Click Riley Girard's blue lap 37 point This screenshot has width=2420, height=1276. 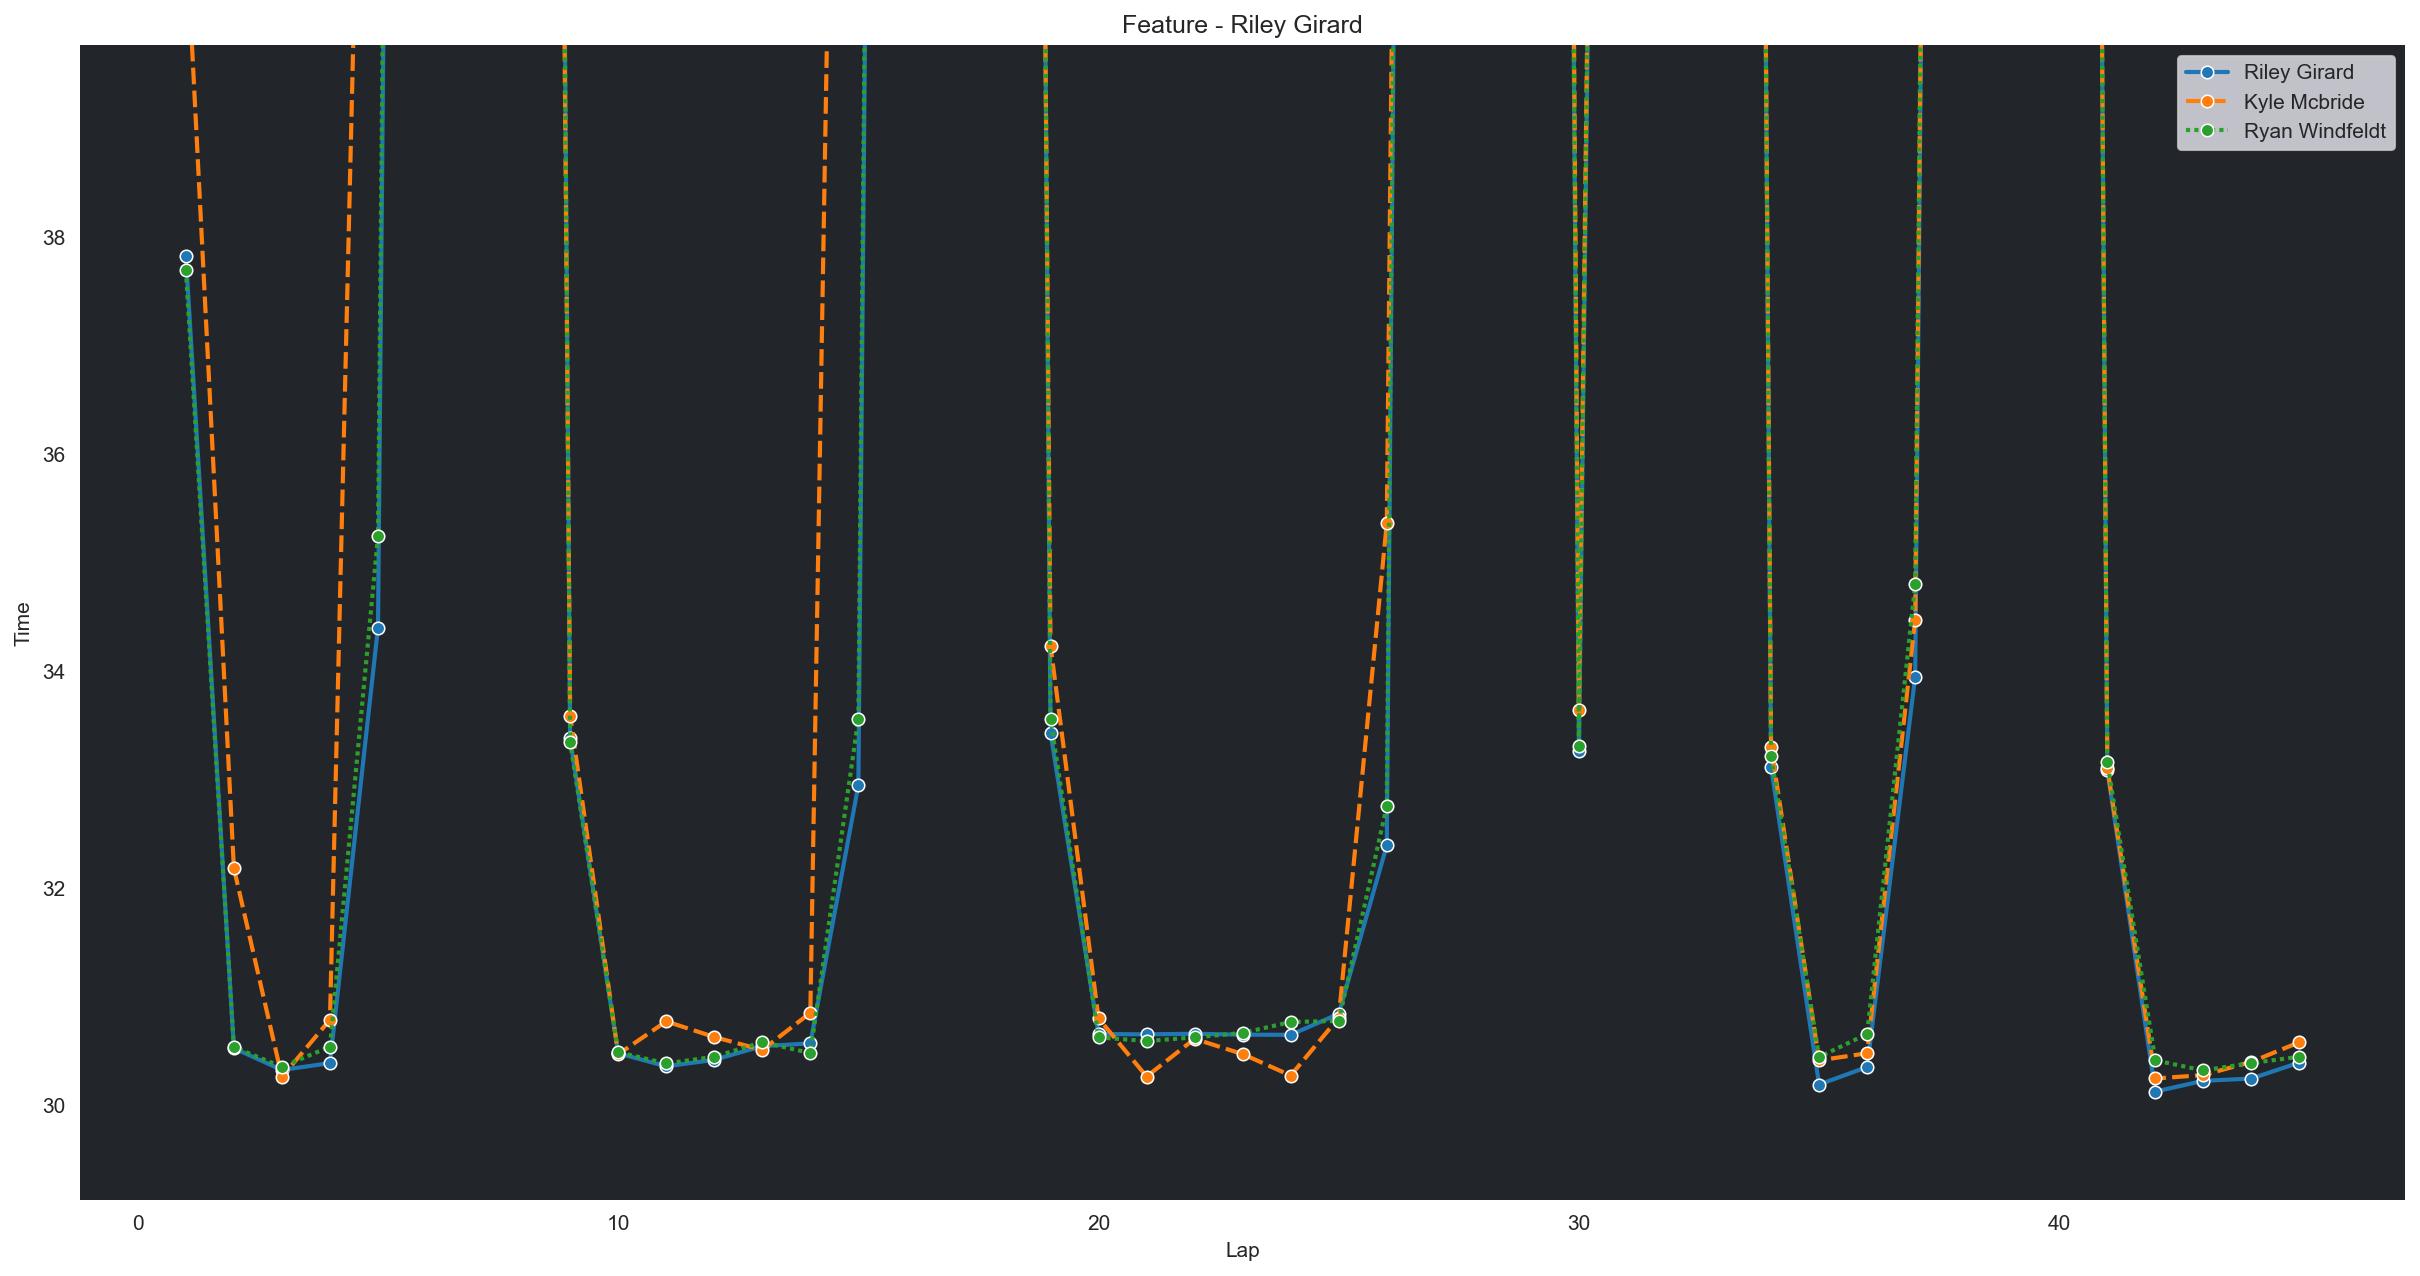pyautogui.click(x=1915, y=677)
